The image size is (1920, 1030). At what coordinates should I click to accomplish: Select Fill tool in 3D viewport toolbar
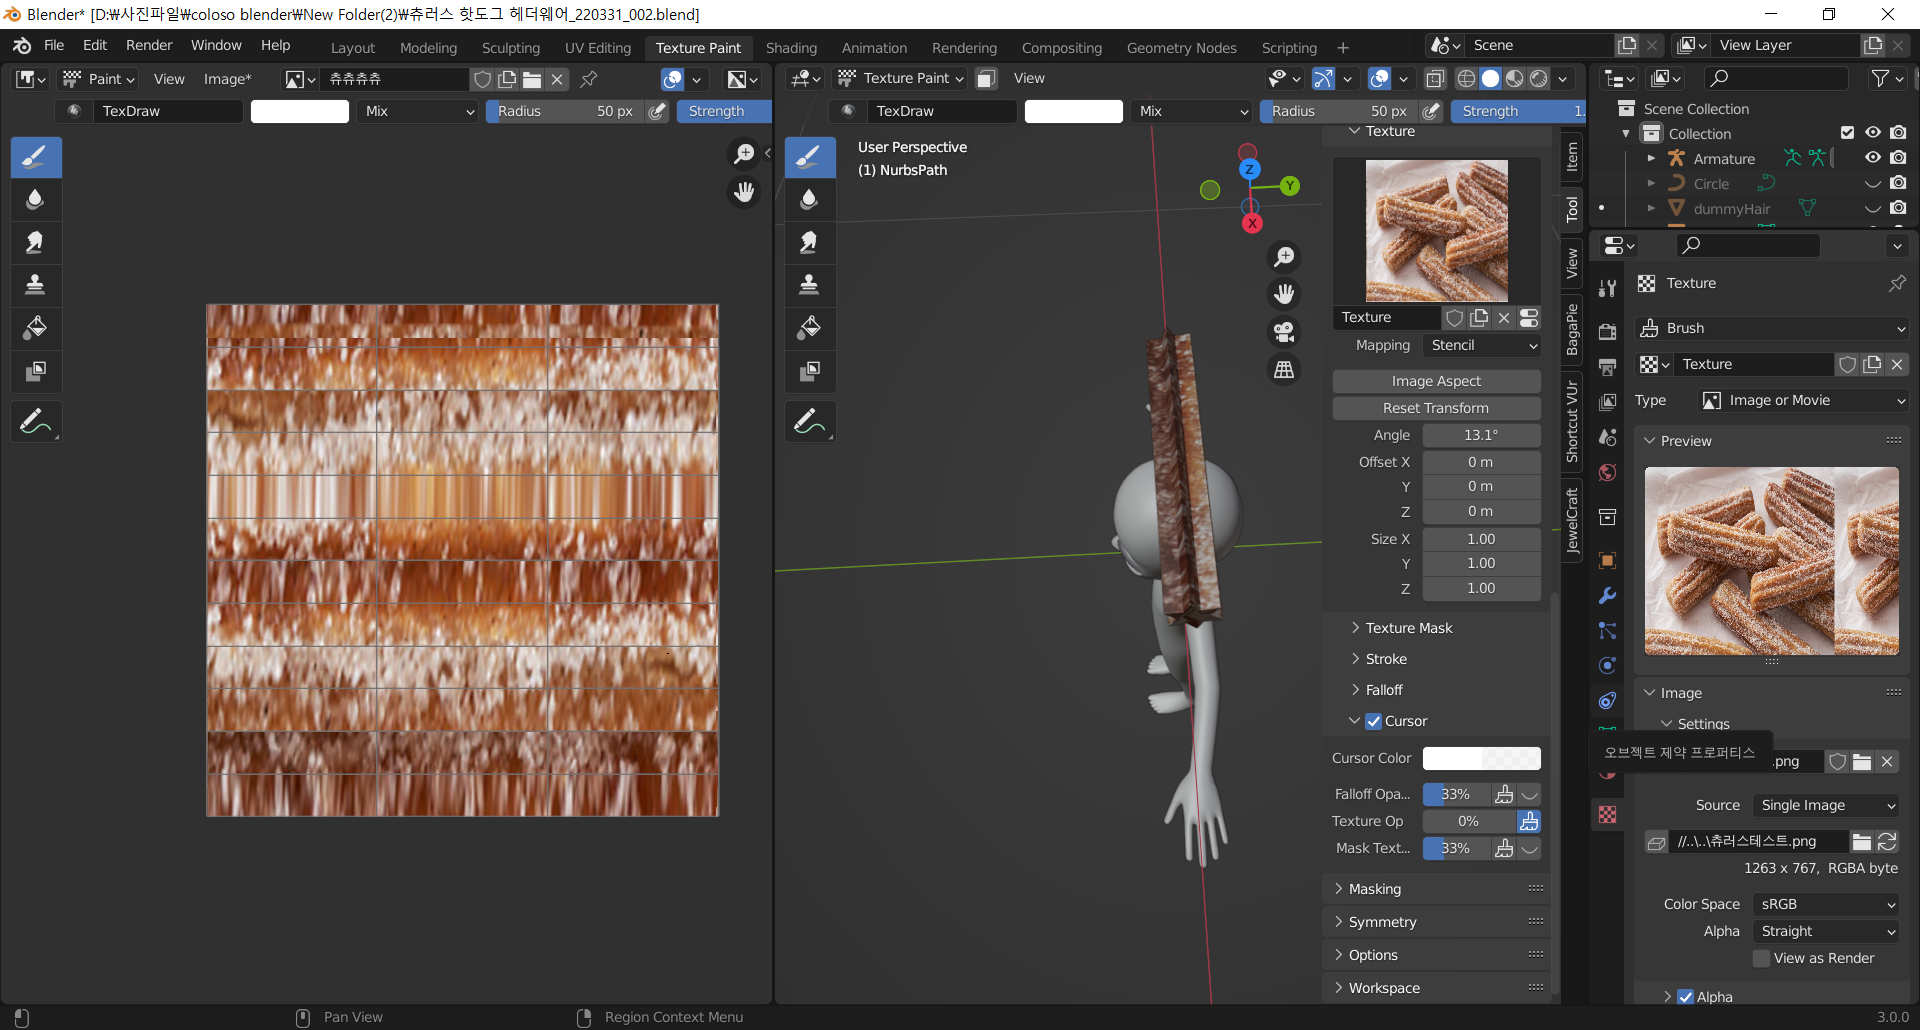[810, 328]
